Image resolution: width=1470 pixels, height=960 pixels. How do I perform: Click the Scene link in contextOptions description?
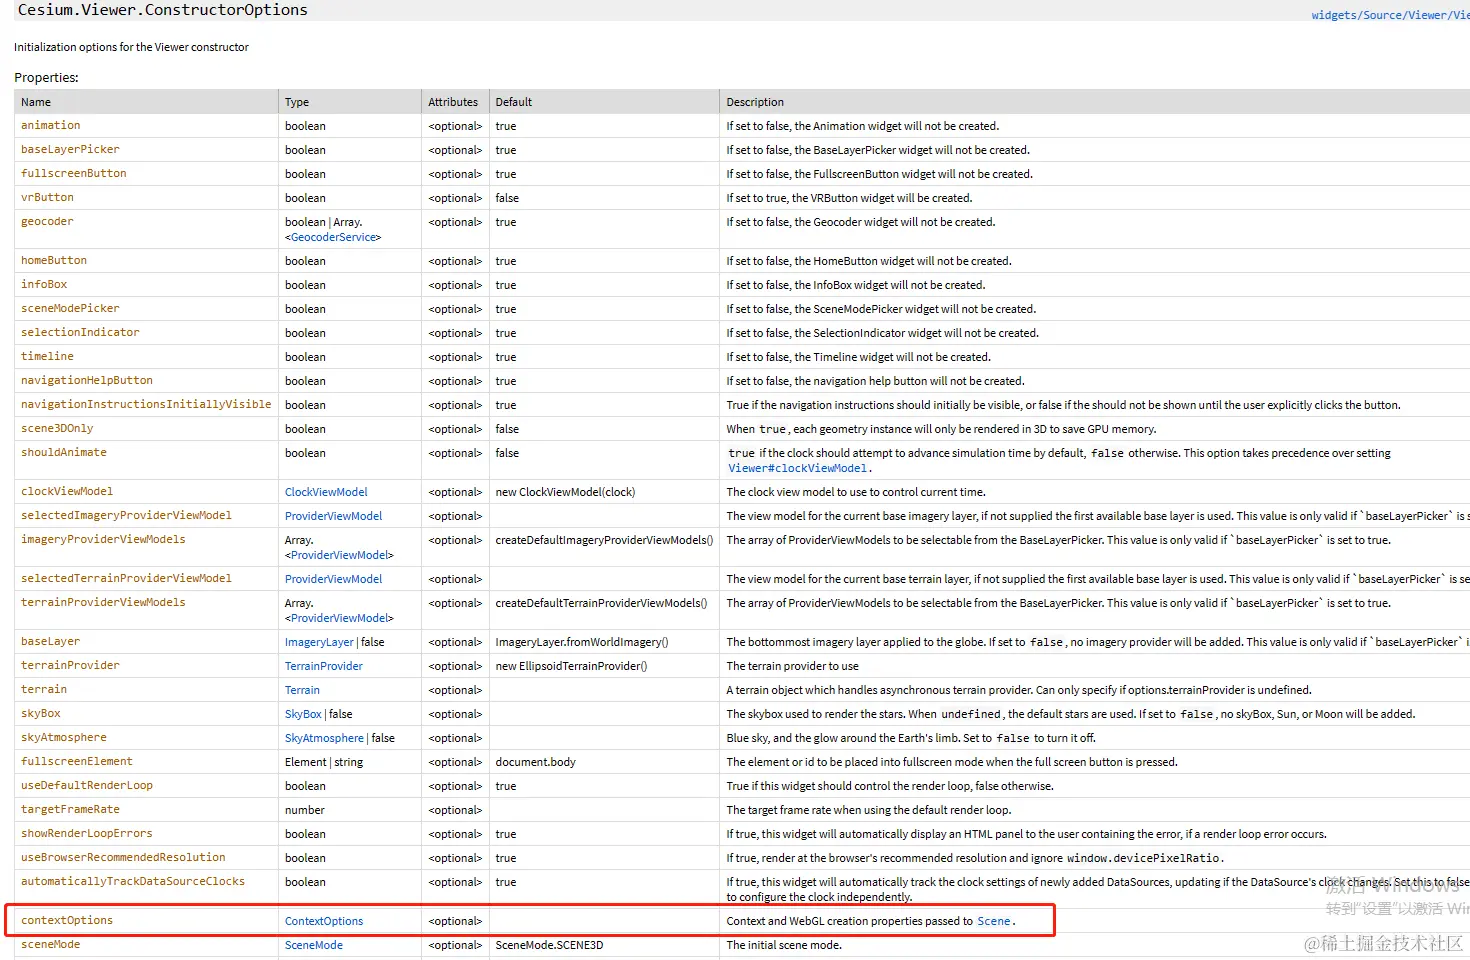coord(993,921)
